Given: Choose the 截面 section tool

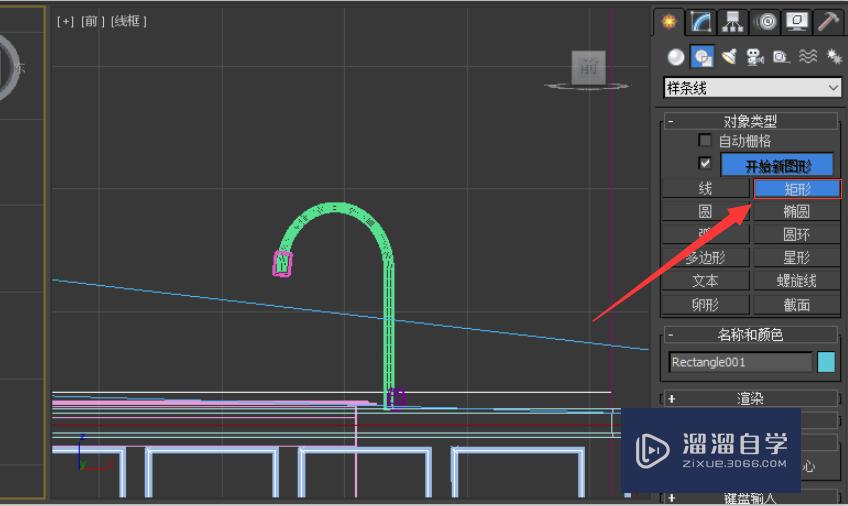Looking at the screenshot, I should pyautogui.click(x=797, y=305).
